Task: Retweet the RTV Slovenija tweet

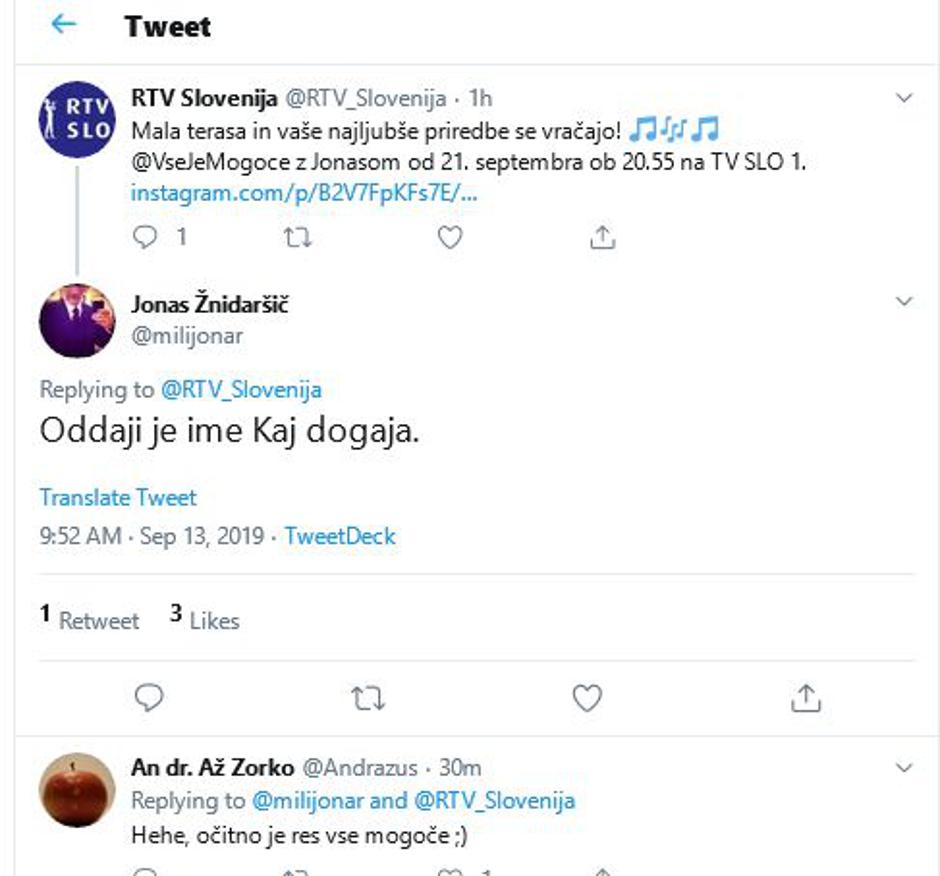Action: click(x=299, y=236)
